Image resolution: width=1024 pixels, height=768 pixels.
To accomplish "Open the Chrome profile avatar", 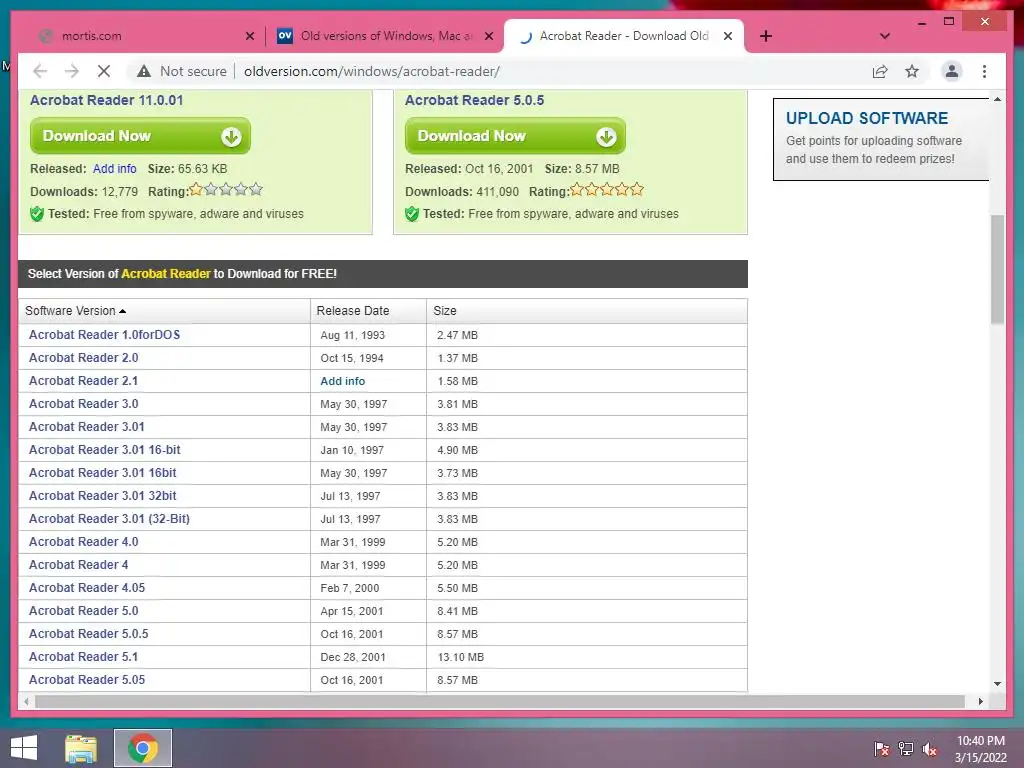I will pos(952,71).
